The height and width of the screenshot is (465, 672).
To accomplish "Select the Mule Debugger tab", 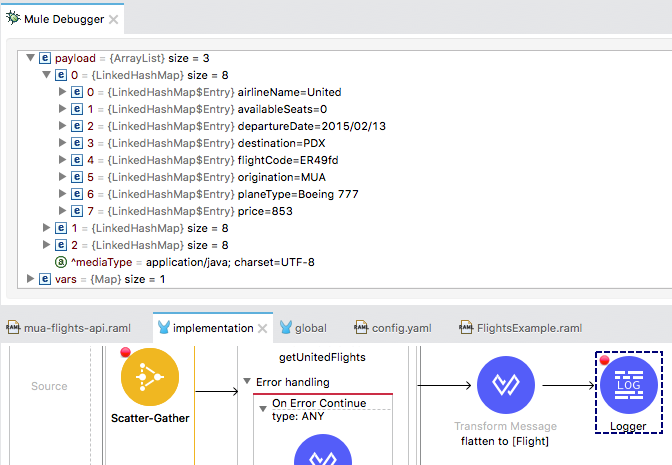I will 63,19.
